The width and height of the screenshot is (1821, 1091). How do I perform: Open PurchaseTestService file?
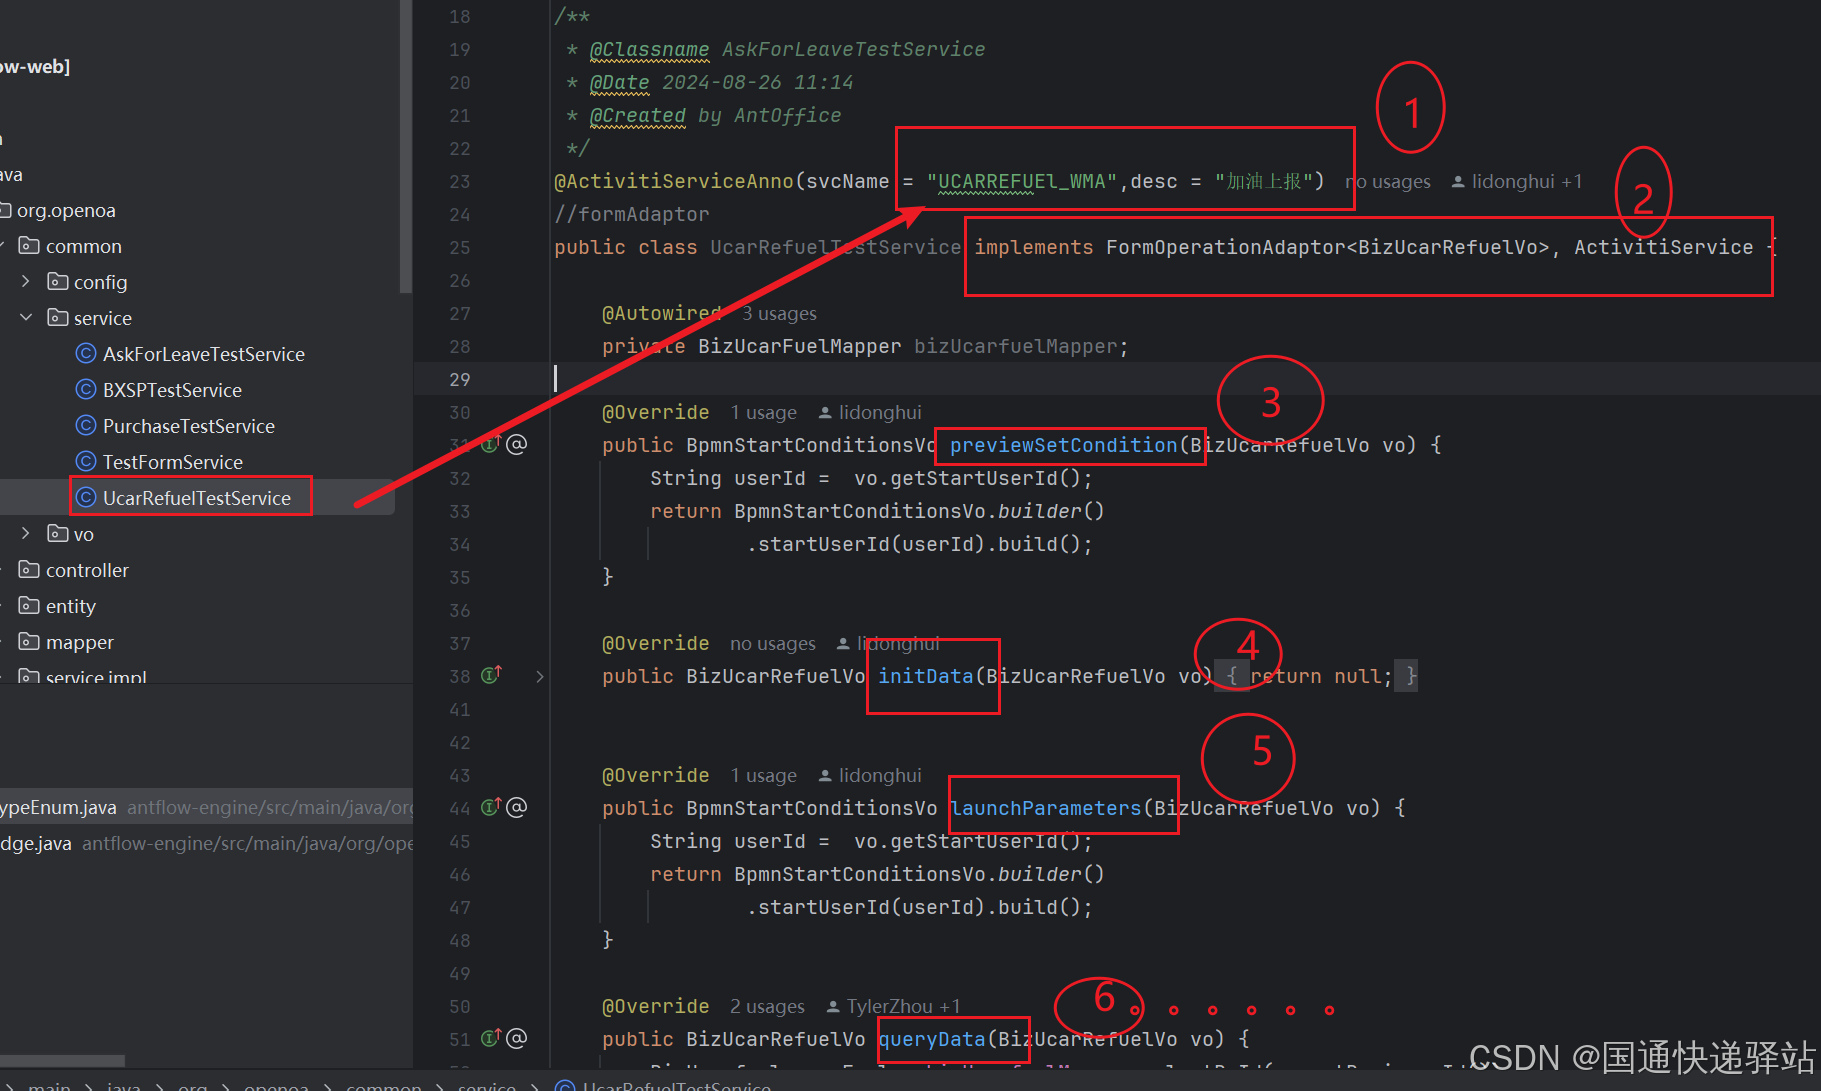pos(189,426)
